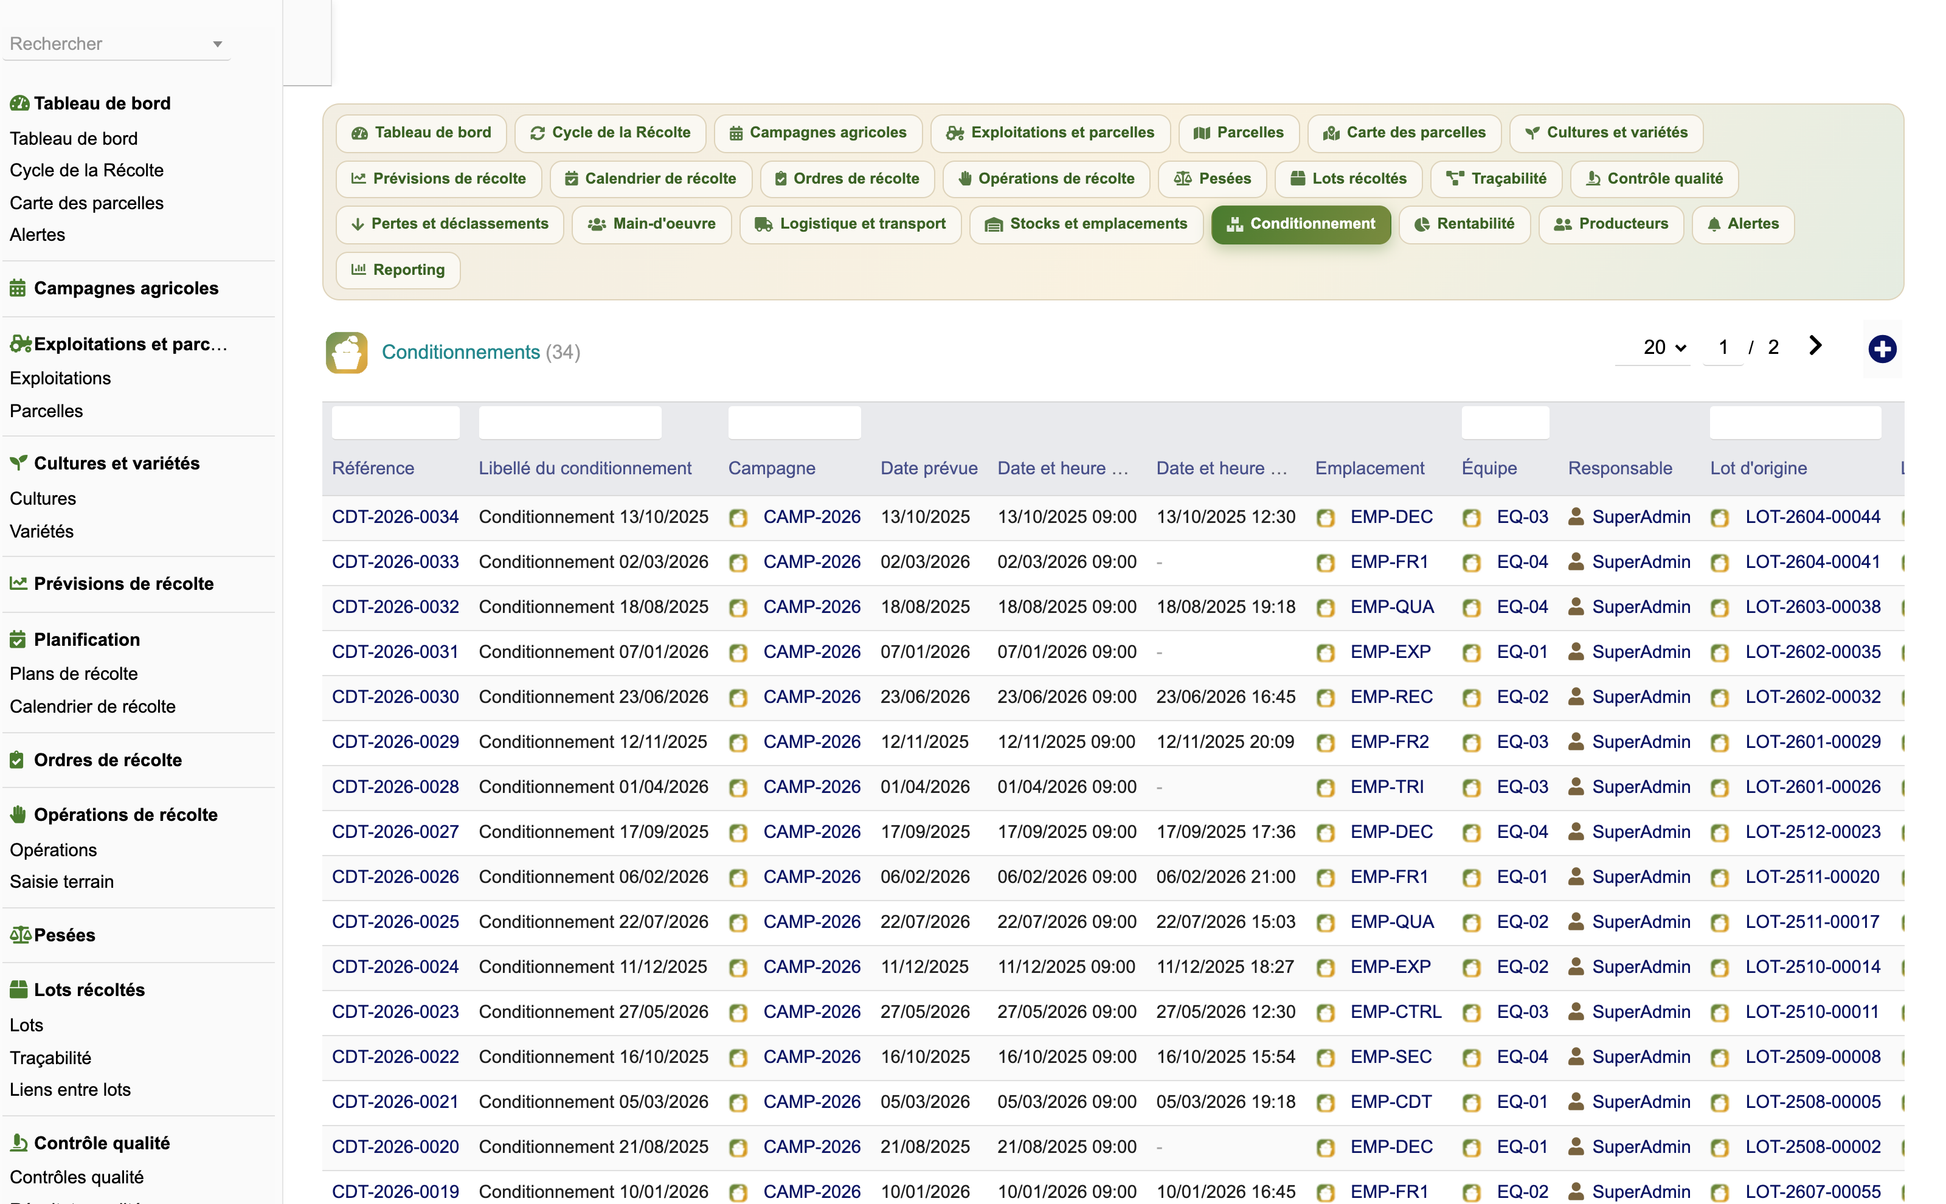Click emplacement icon beside EMP-CTRL

coord(1325,1013)
